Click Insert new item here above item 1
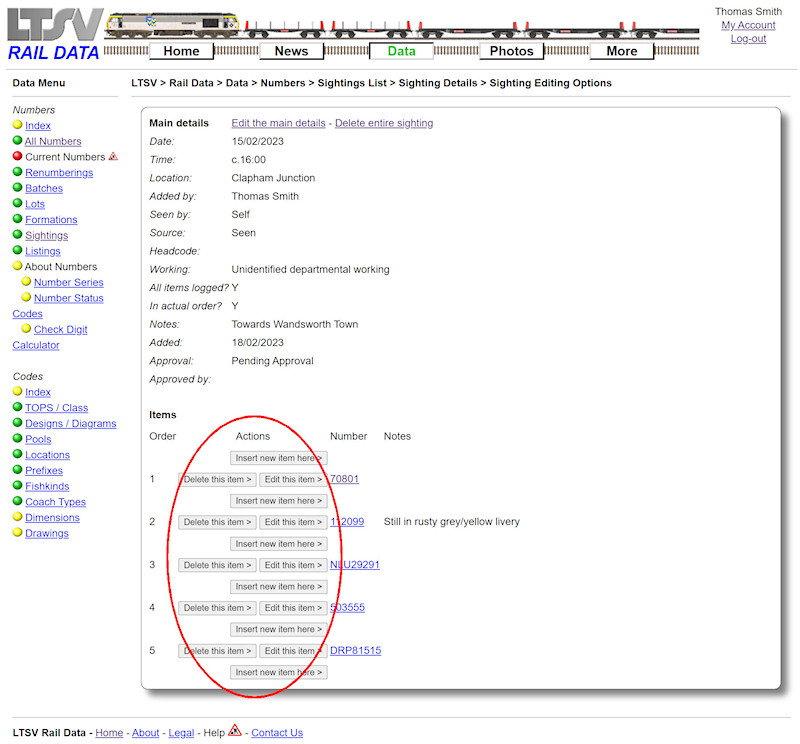The image size is (800, 744). [279, 457]
